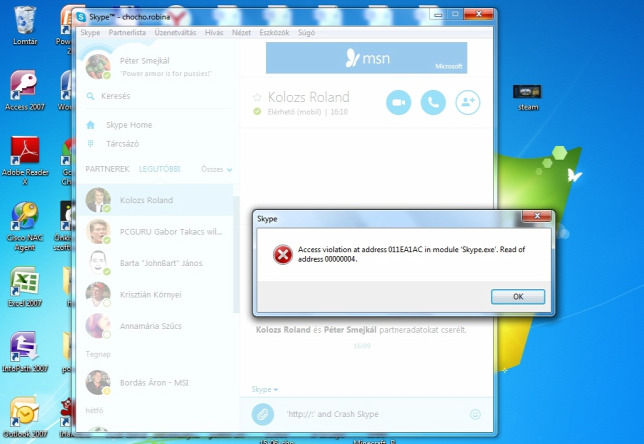
Task: Select Bordás Áron - MSI contact
Action: [x=155, y=383]
